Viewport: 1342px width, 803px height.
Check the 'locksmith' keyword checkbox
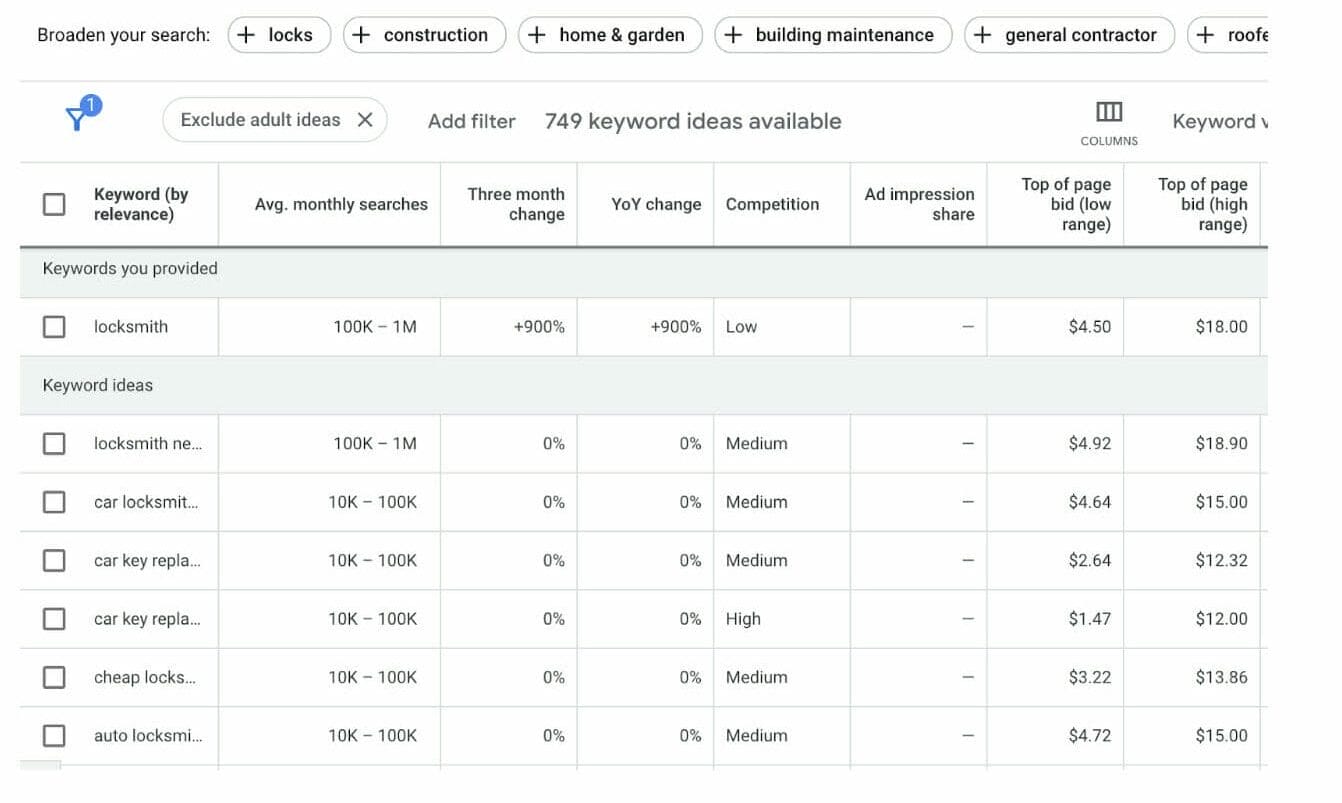54,327
